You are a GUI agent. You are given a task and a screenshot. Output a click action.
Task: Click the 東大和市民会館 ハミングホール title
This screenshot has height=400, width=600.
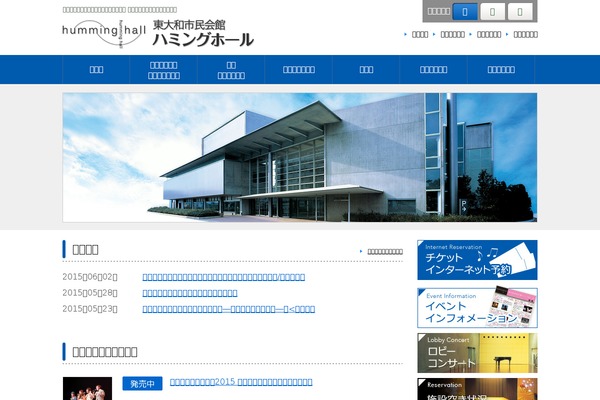[x=203, y=33]
